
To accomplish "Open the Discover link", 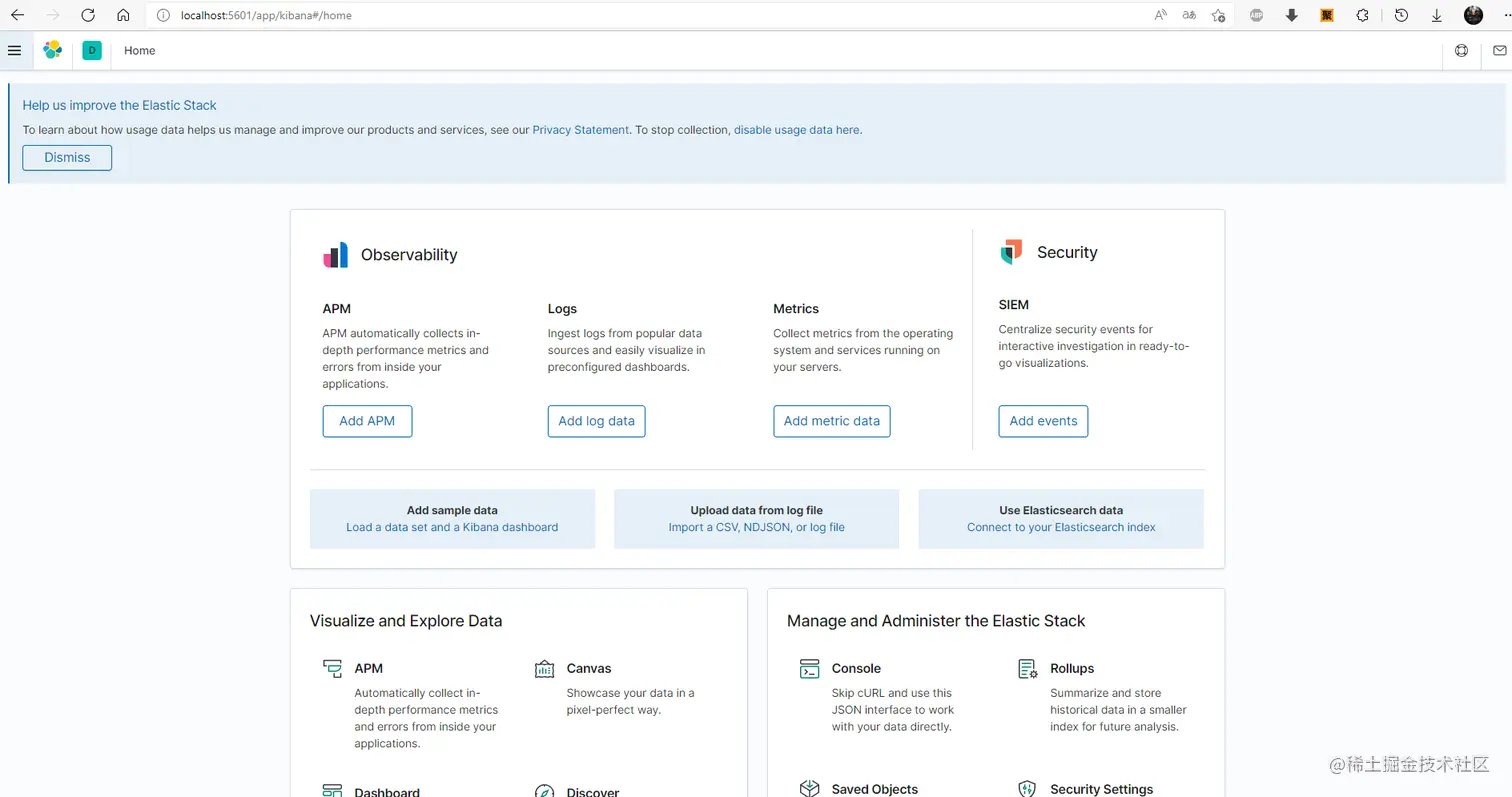I will 593,791.
